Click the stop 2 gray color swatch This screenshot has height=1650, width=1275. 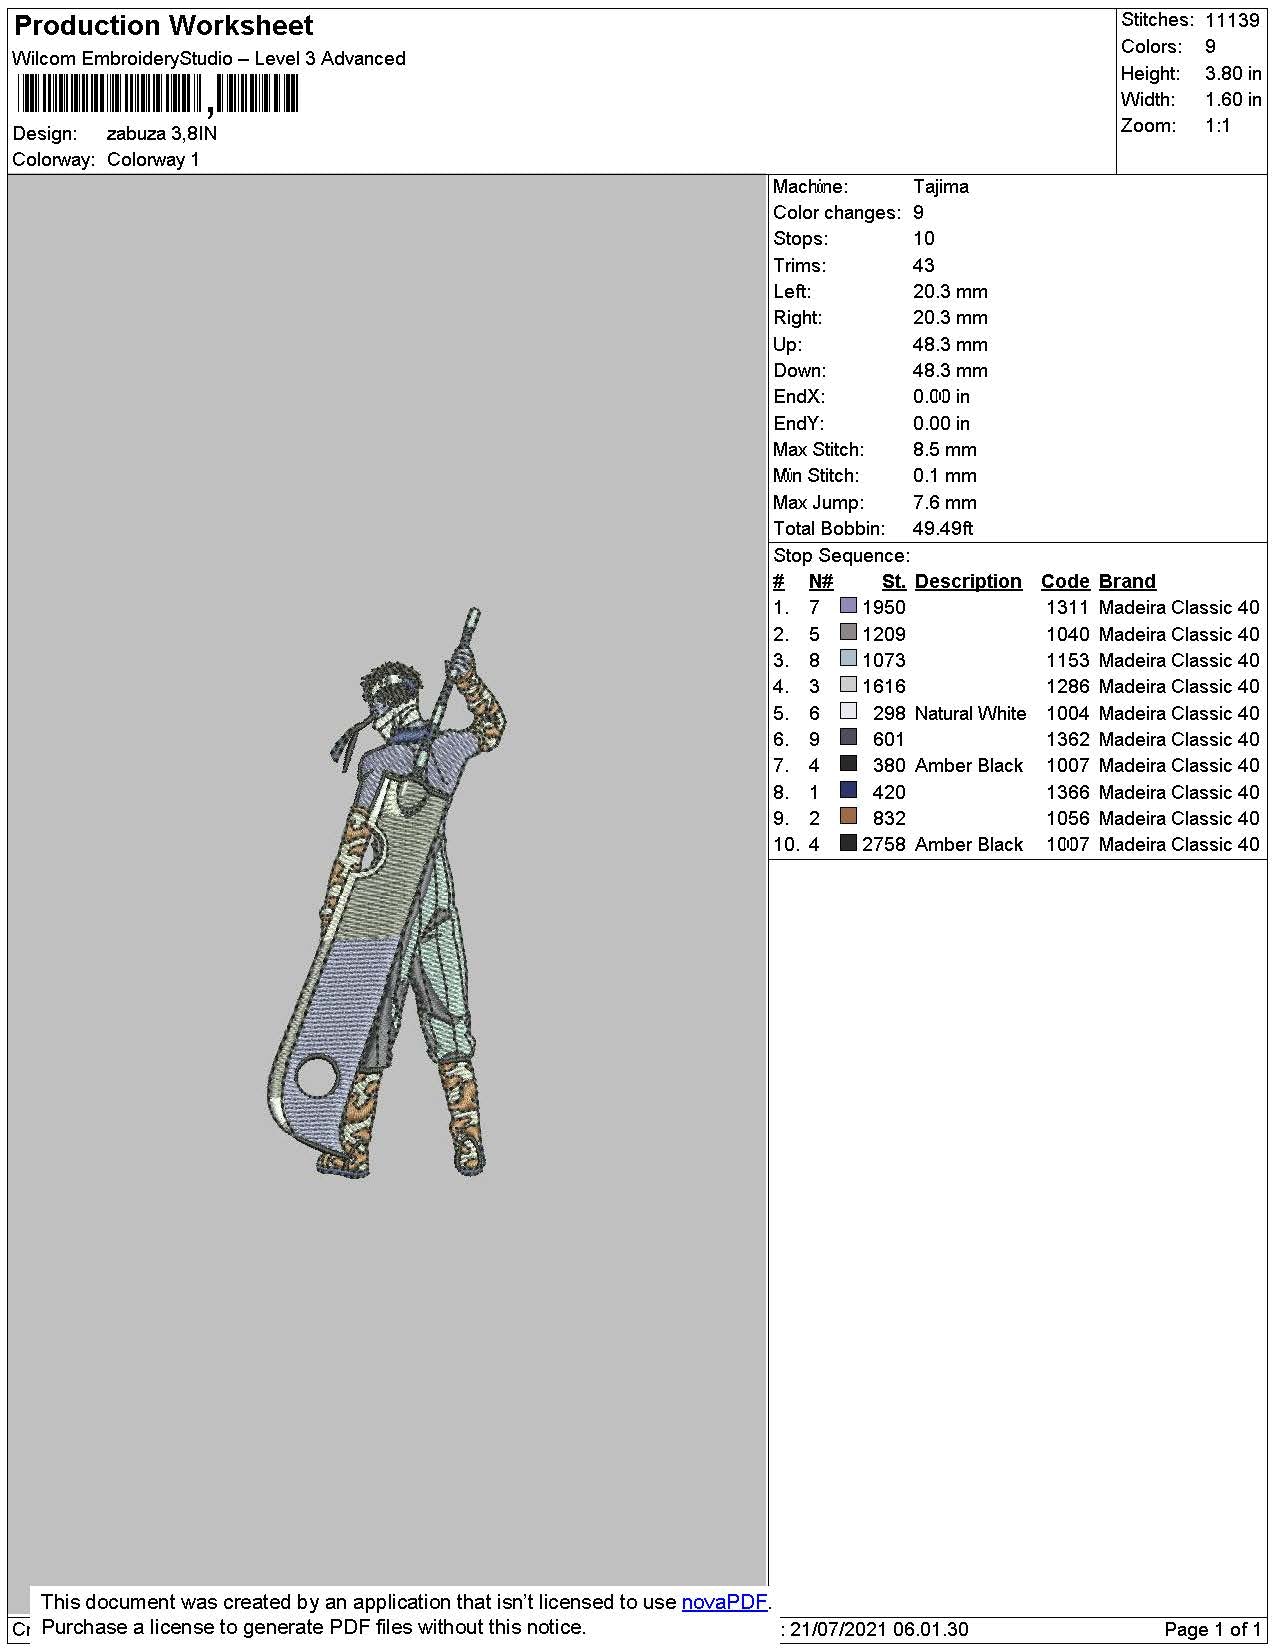[x=848, y=632]
